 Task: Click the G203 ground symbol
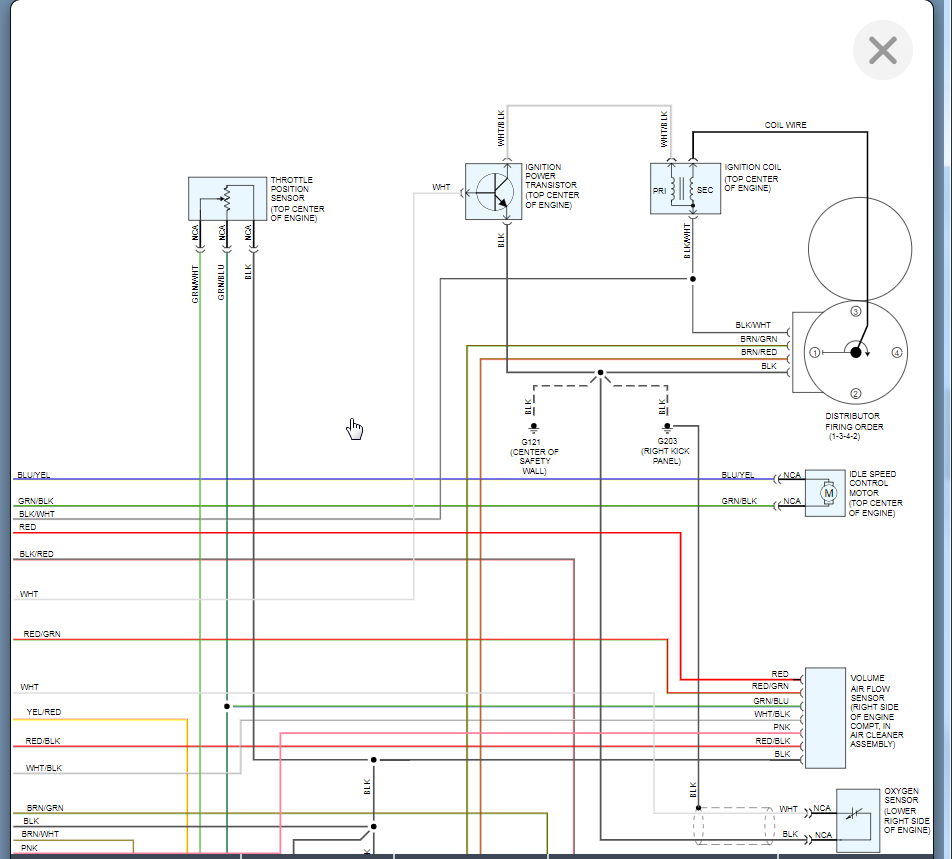(667, 427)
